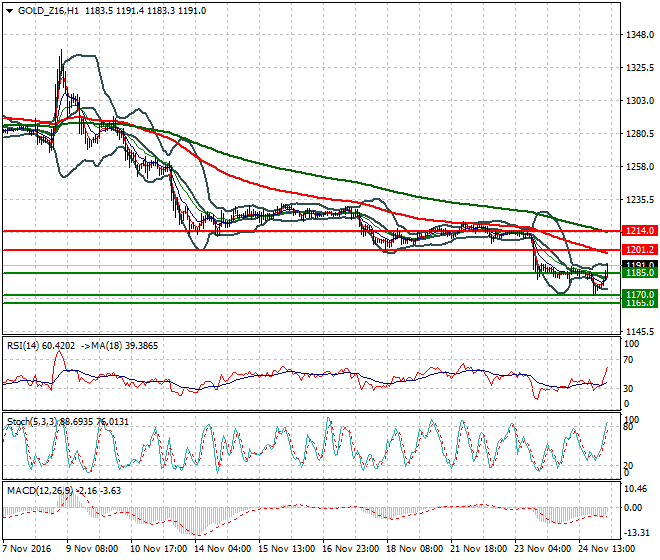Click the current price 1191.0 black label
The height and width of the screenshot is (560, 660).
click(640, 264)
